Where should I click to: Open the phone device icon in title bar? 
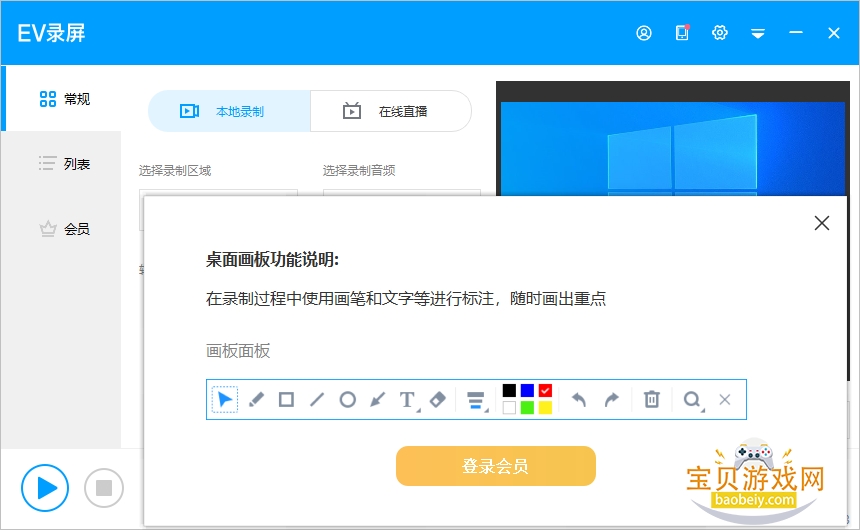(682, 33)
